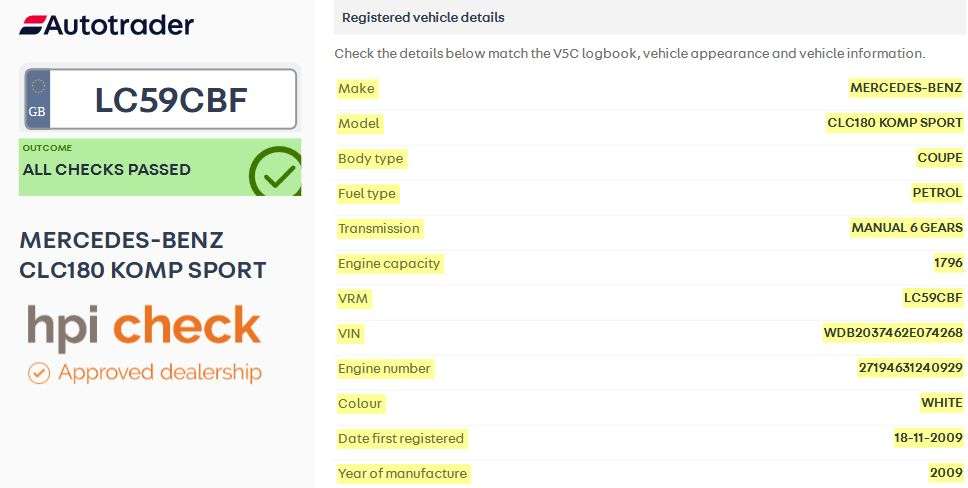This screenshot has width=968, height=488.
Task: Click the green checkmark outcome icon
Action: click(276, 173)
